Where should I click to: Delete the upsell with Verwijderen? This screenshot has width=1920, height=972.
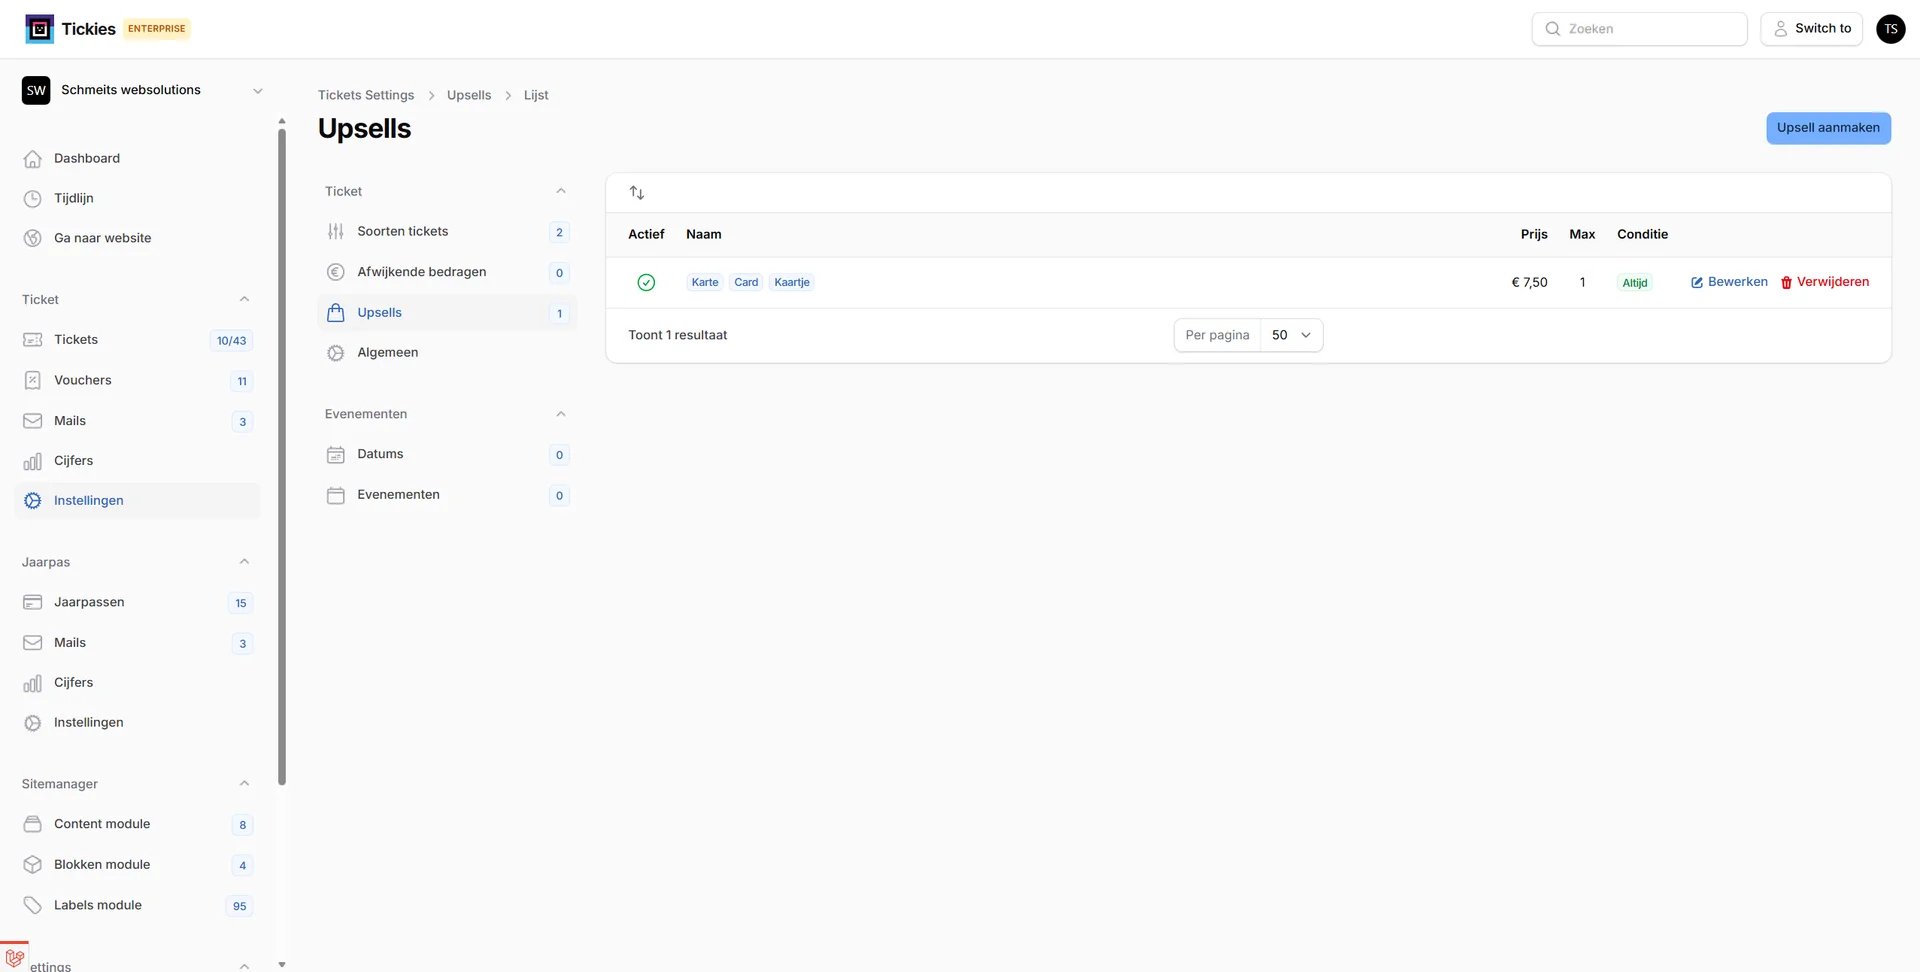click(1824, 282)
